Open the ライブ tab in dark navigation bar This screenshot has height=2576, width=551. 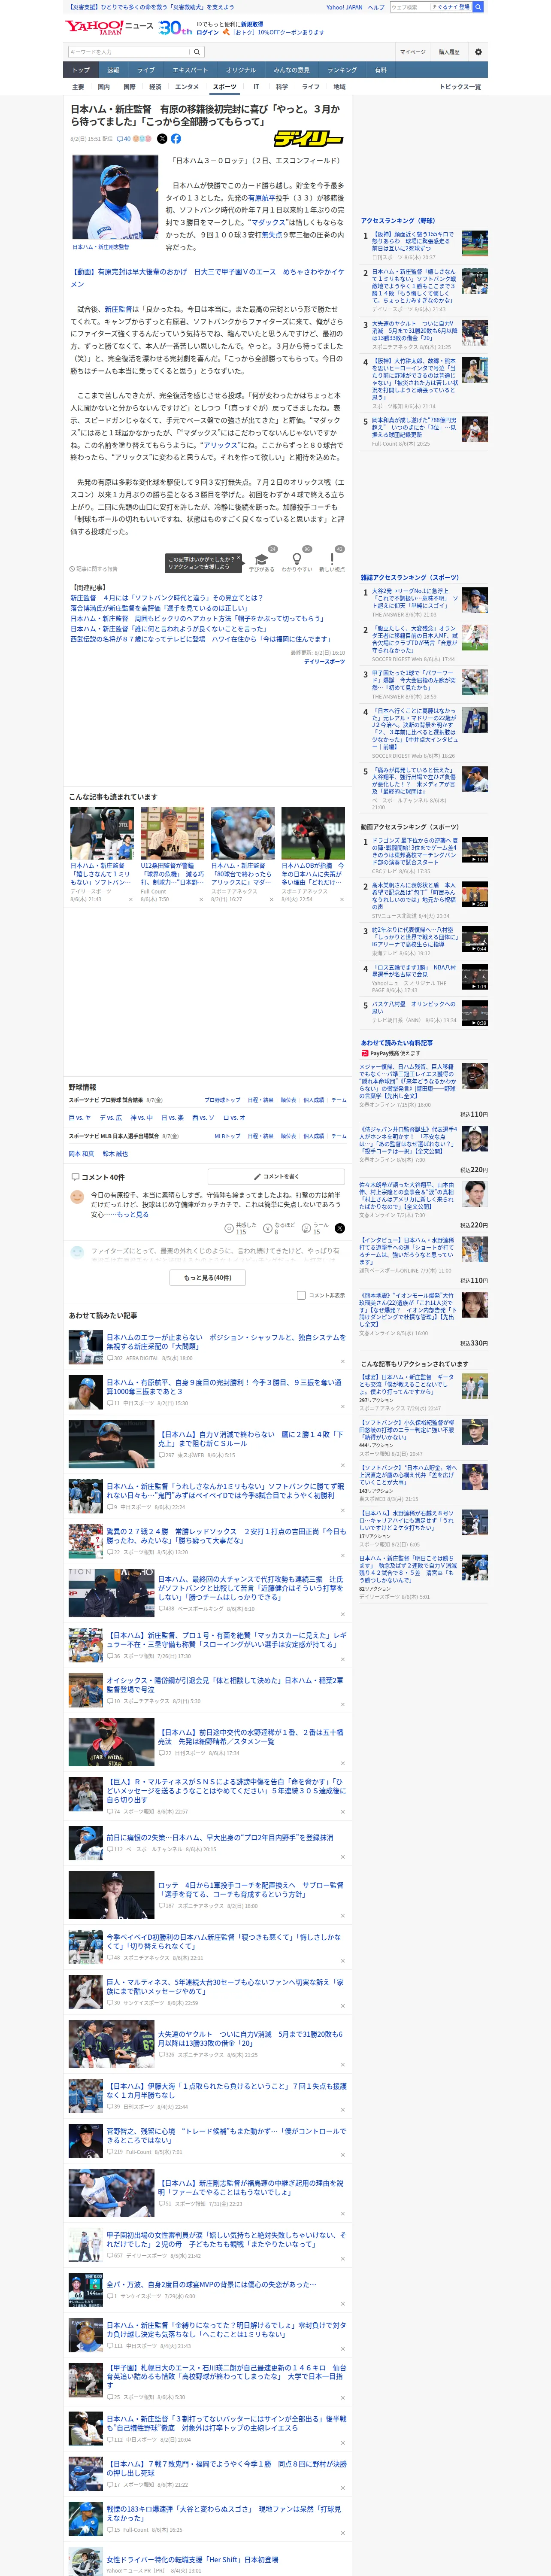146,70
